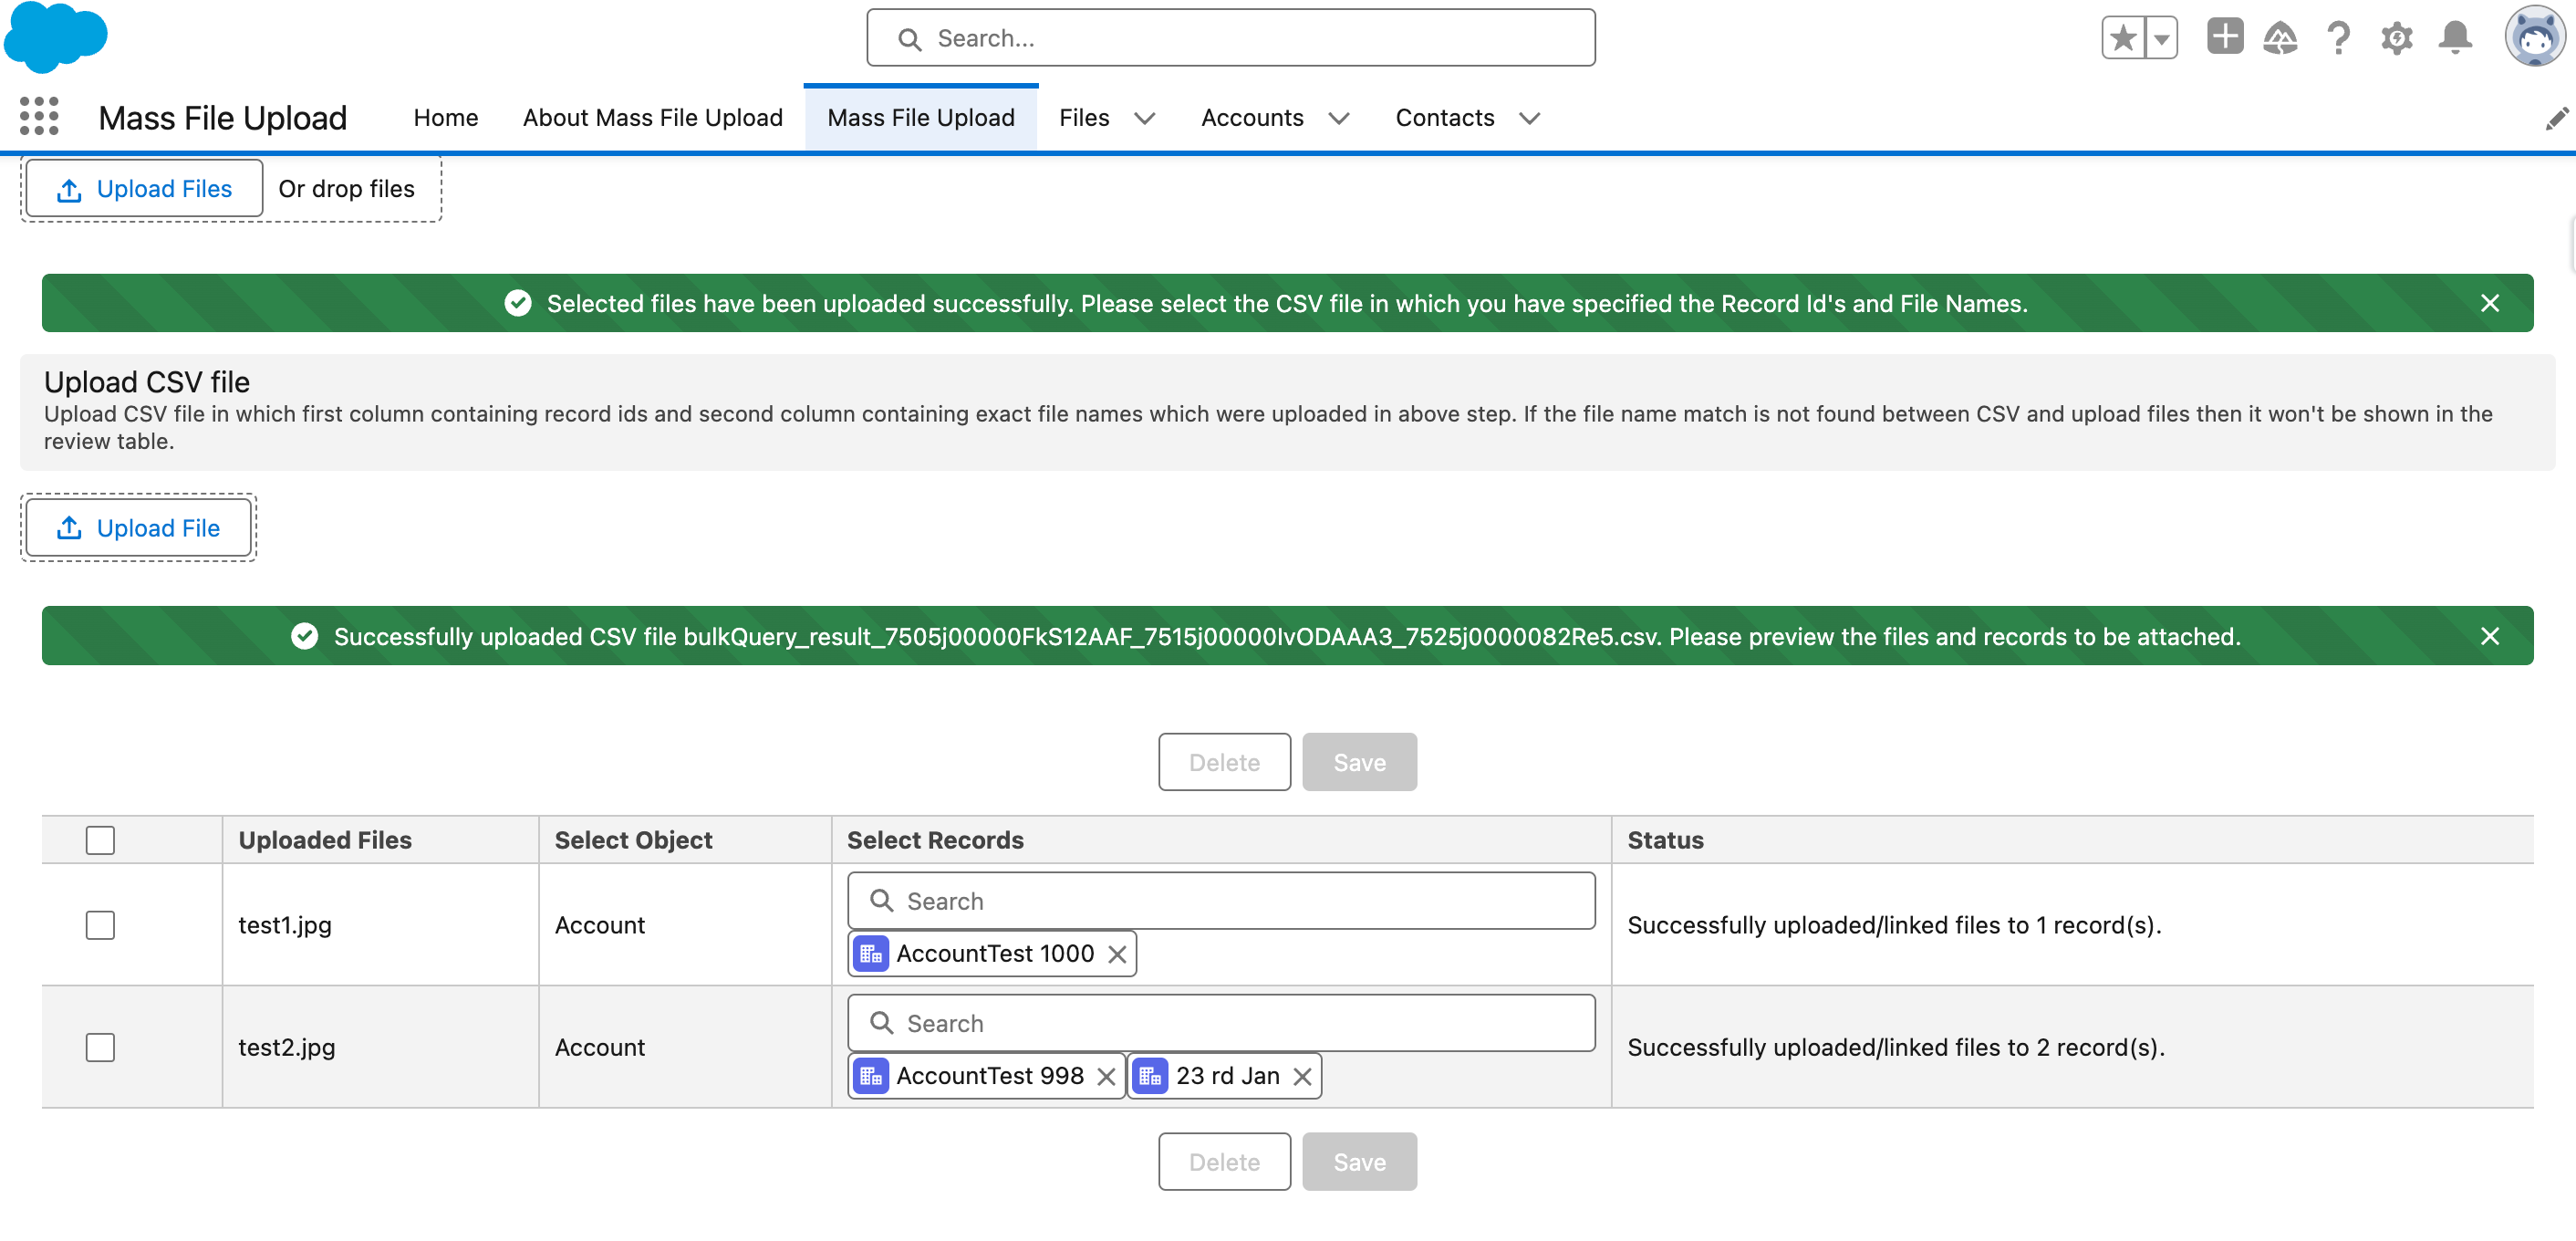Expand the Accounts tab dropdown chevron

tap(1339, 118)
